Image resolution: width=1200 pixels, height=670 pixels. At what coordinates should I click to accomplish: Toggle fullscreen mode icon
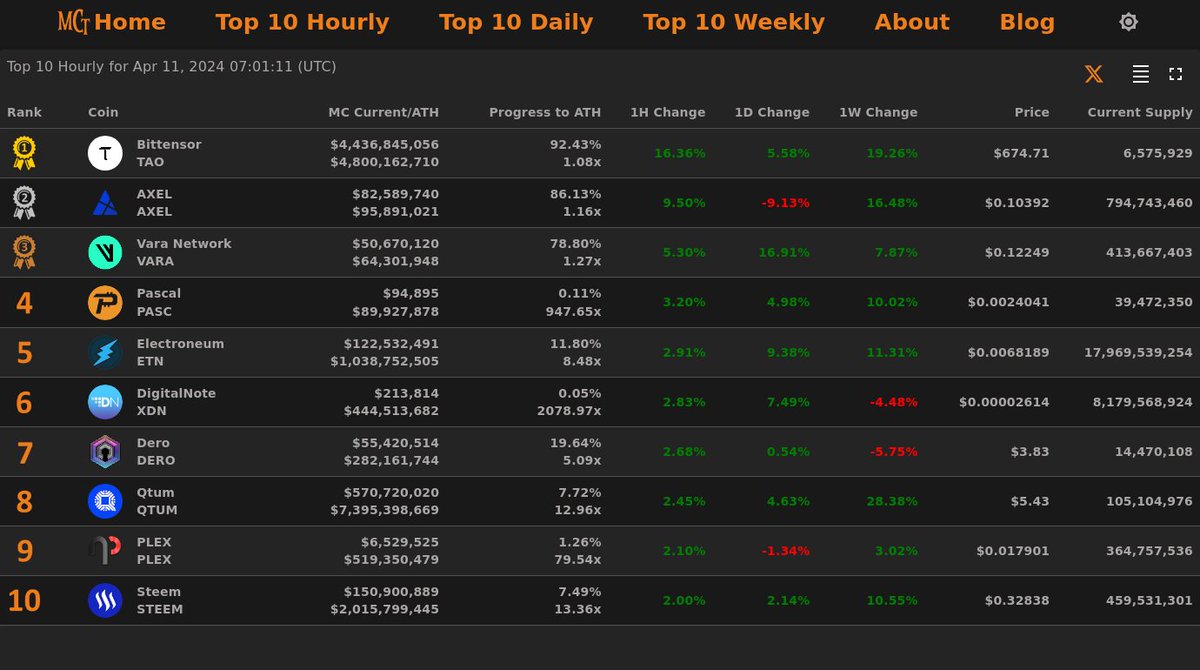click(1175, 74)
